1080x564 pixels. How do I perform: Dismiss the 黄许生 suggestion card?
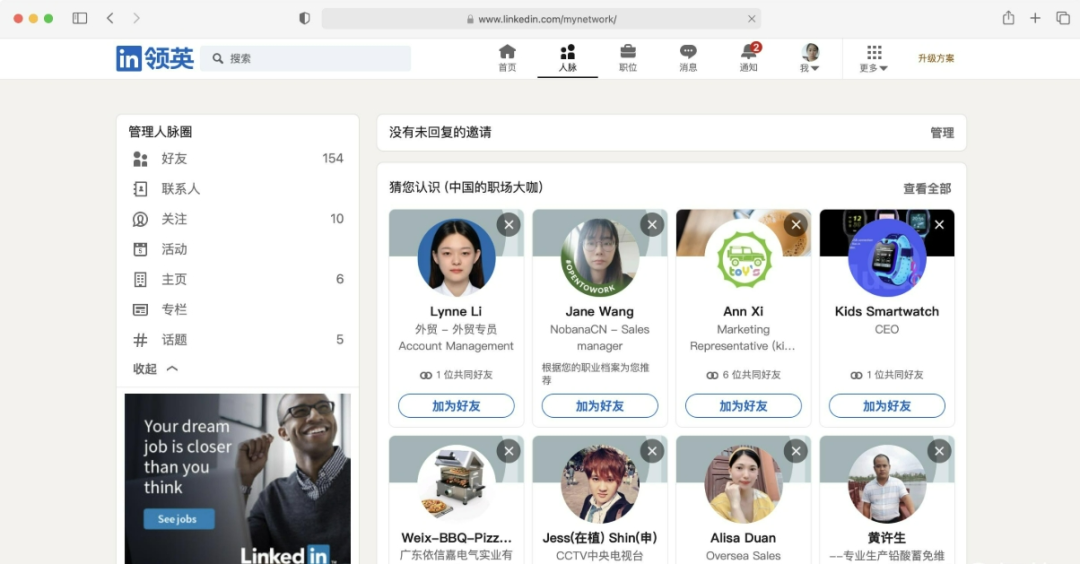tap(939, 451)
